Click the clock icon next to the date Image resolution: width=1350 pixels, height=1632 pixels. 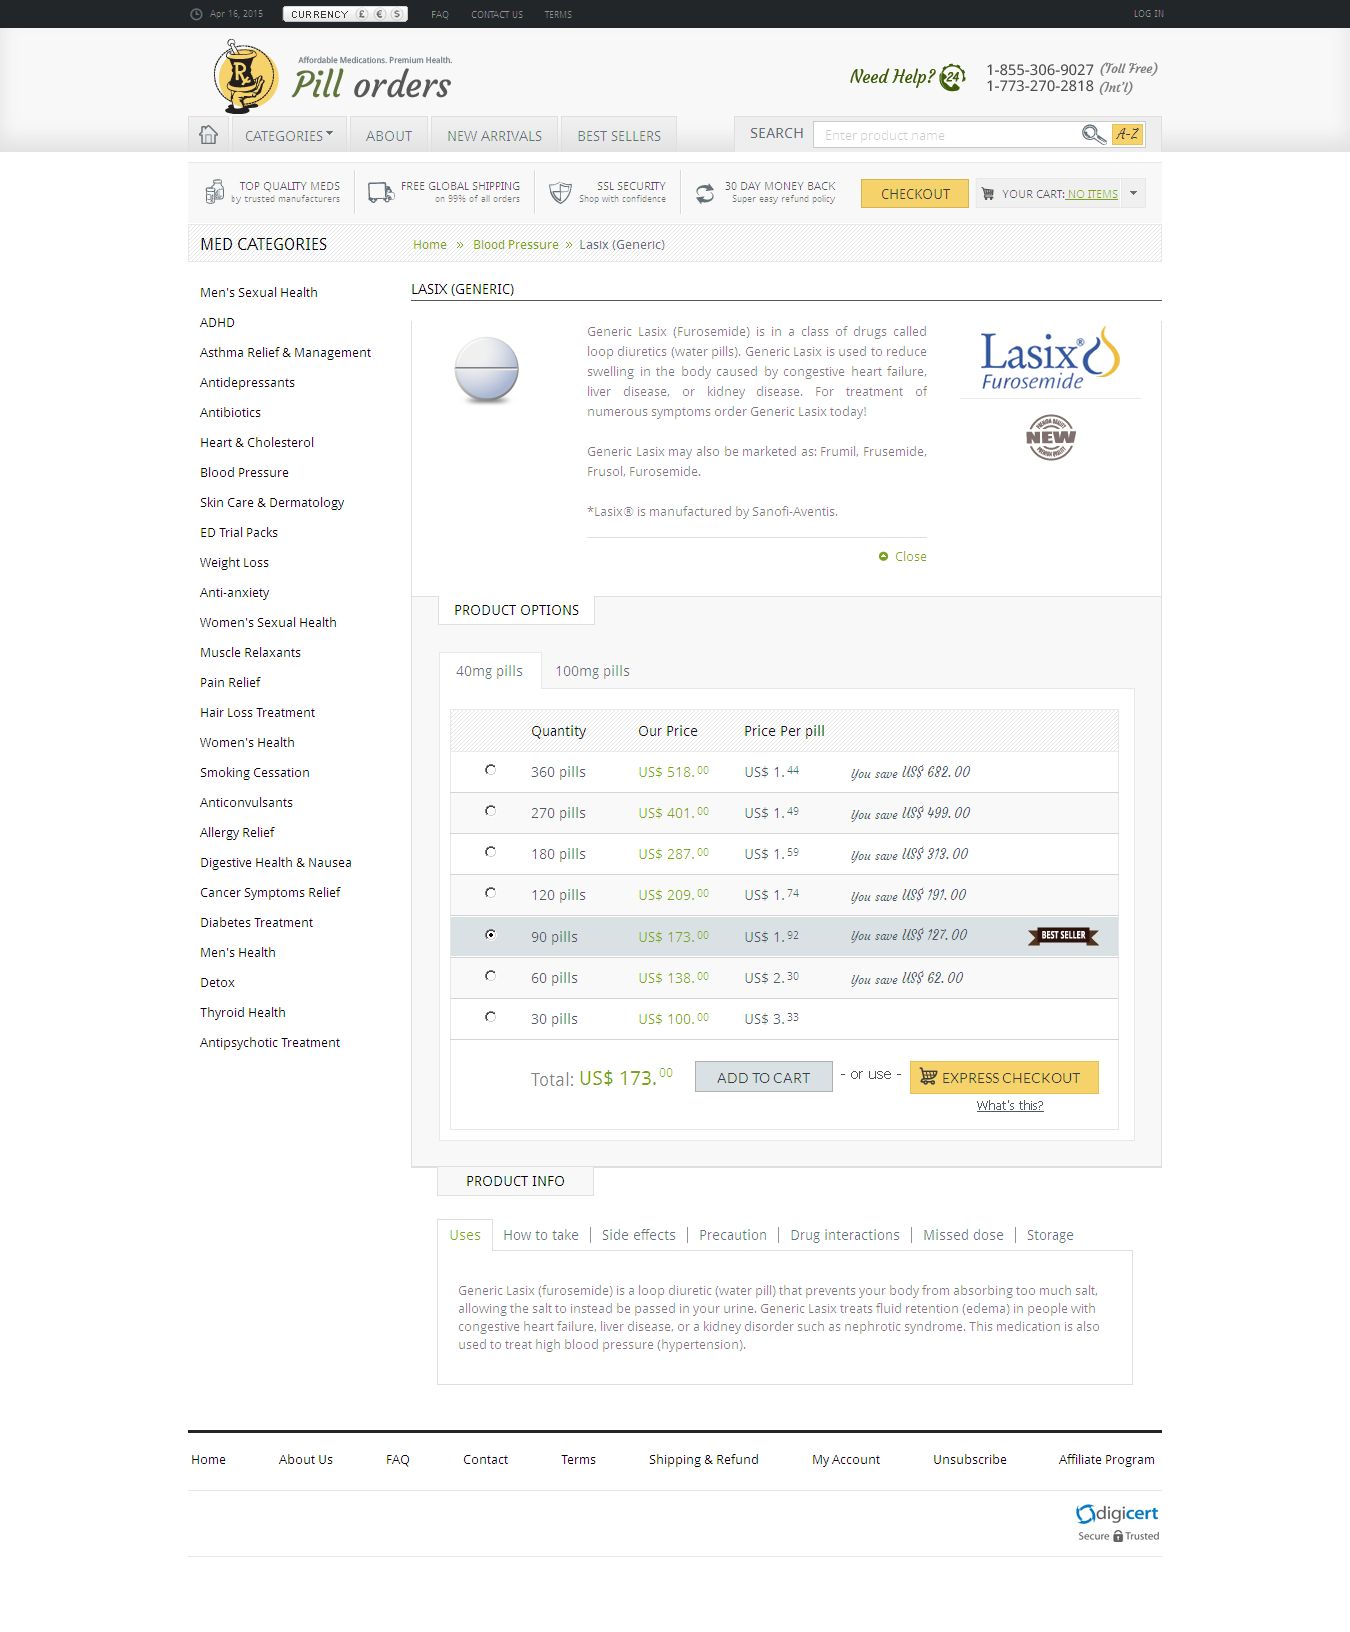click(x=196, y=14)
